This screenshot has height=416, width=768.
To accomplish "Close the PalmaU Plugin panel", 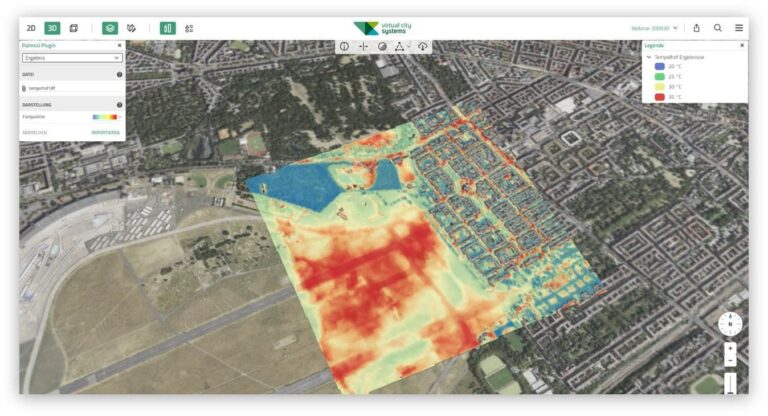I will coord(120,45).
